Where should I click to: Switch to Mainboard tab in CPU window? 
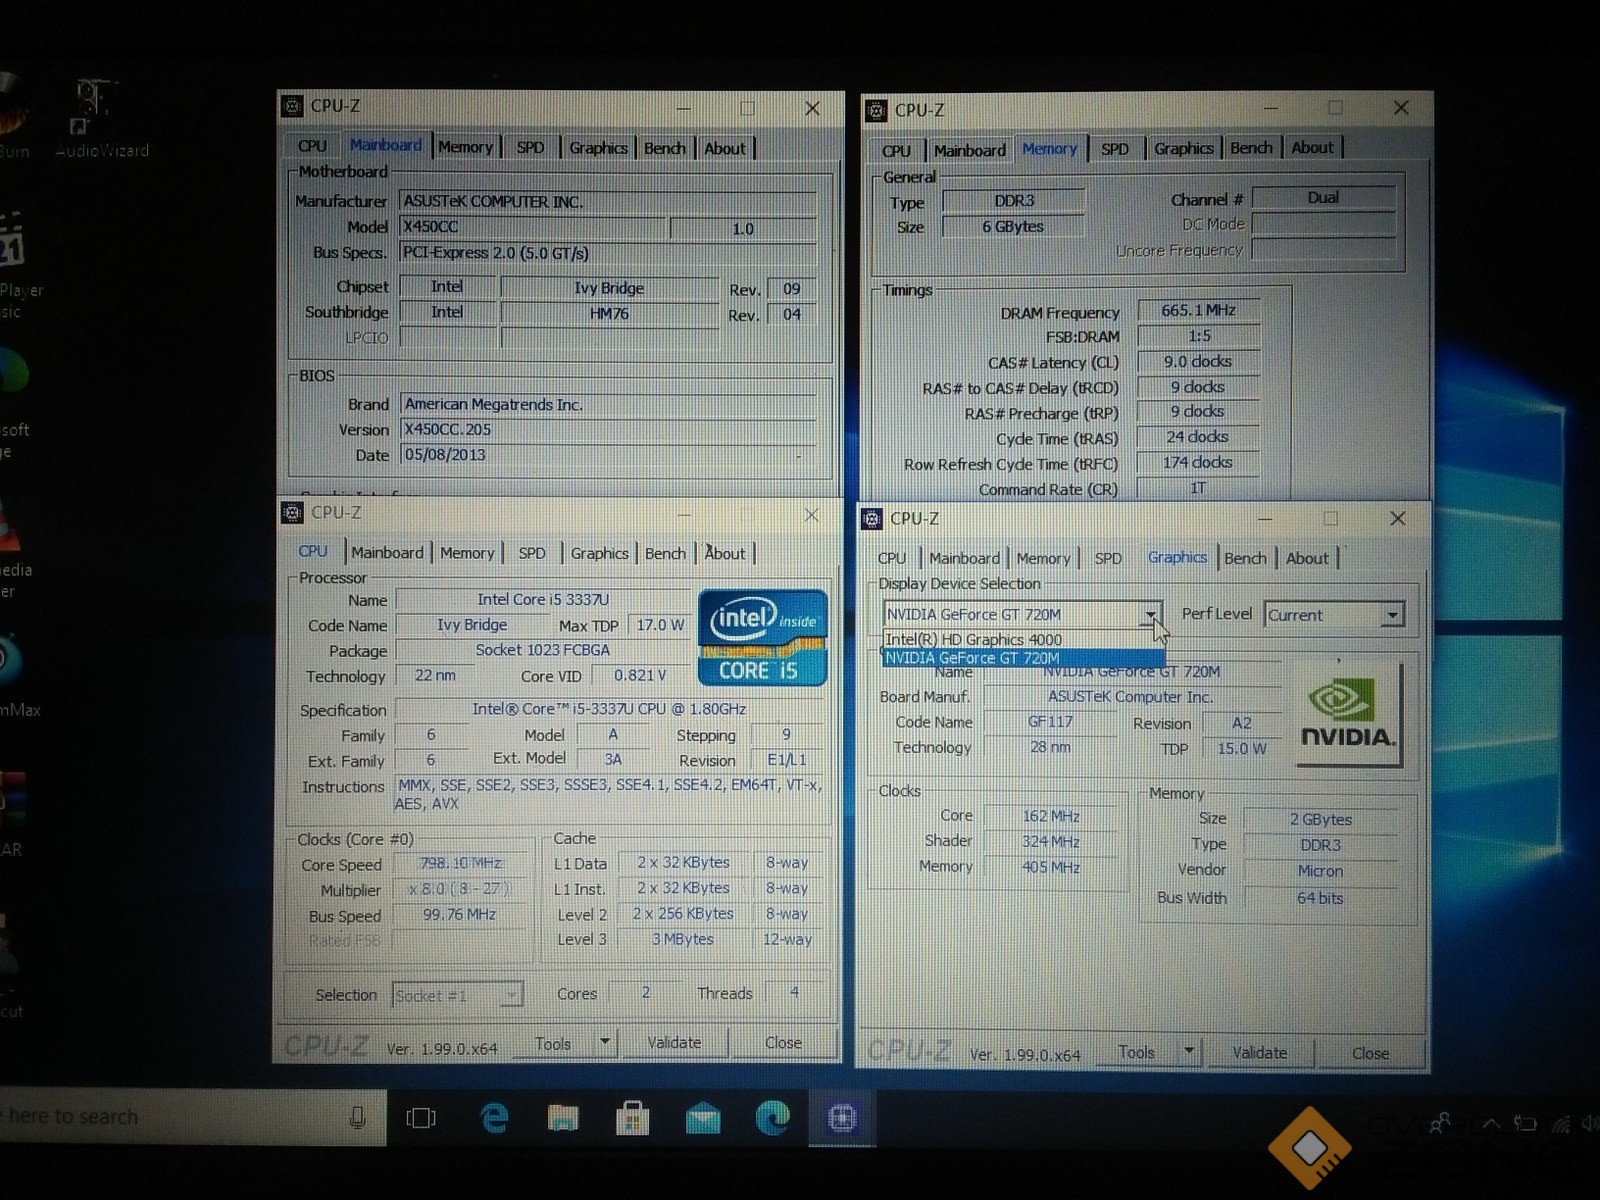[x=387, y=552]
